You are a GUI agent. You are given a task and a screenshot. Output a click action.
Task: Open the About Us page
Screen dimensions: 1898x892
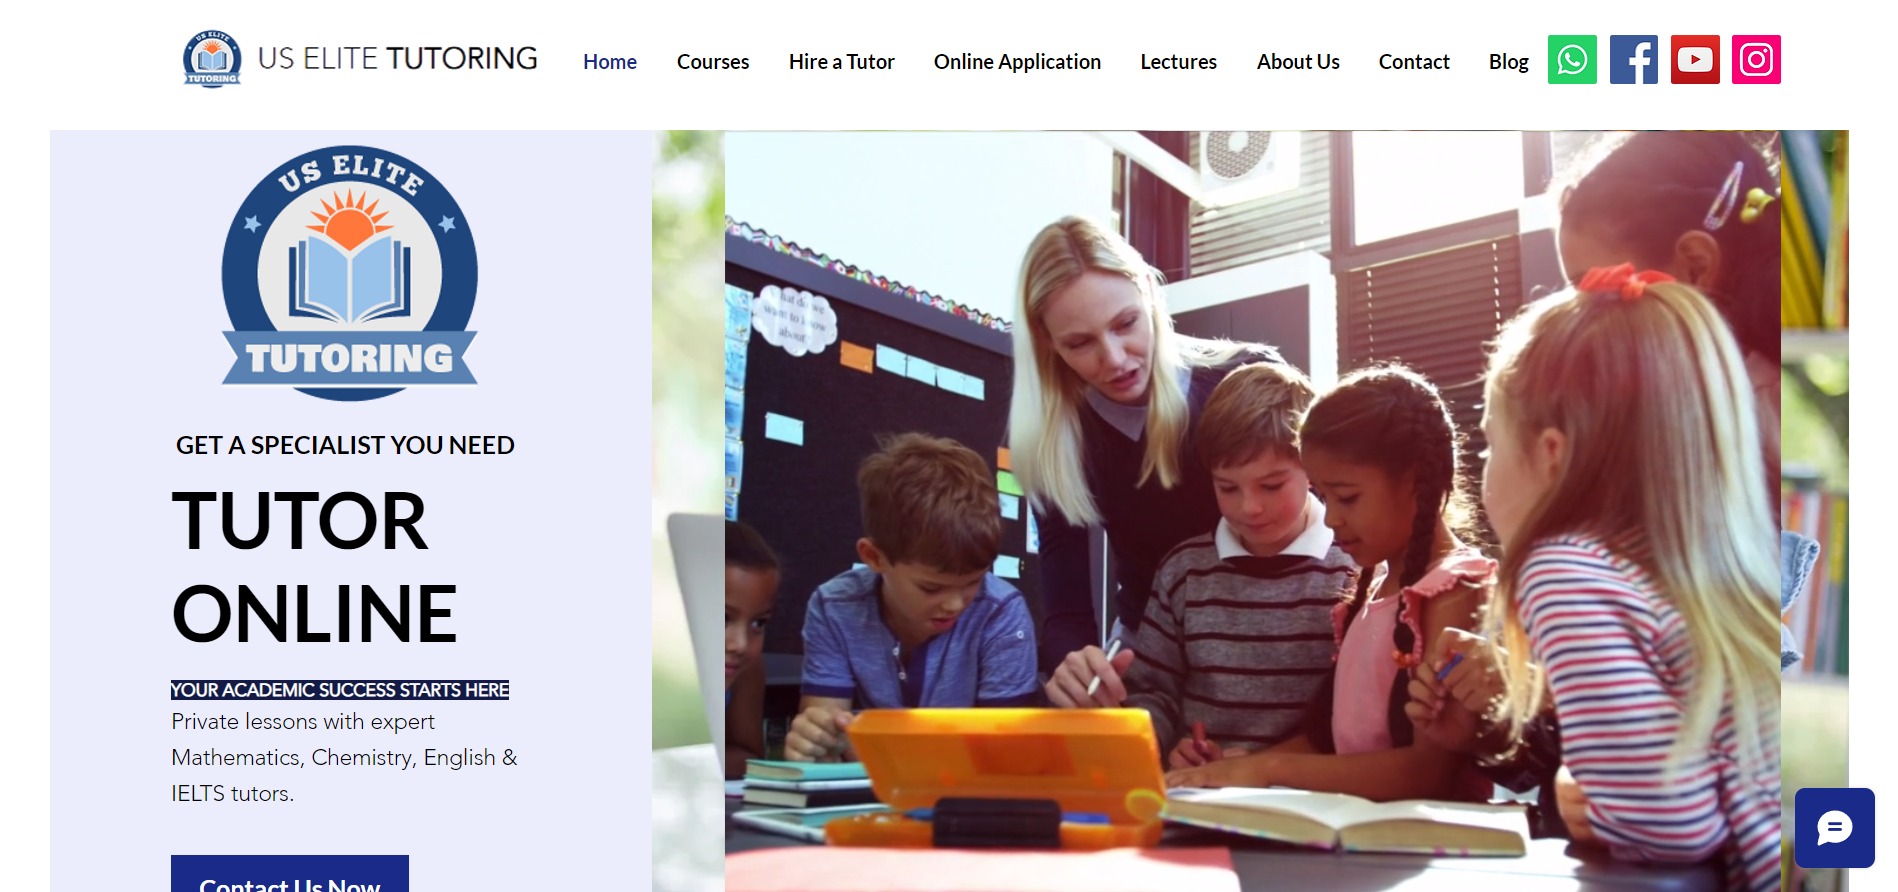[x=1297, y=62]
